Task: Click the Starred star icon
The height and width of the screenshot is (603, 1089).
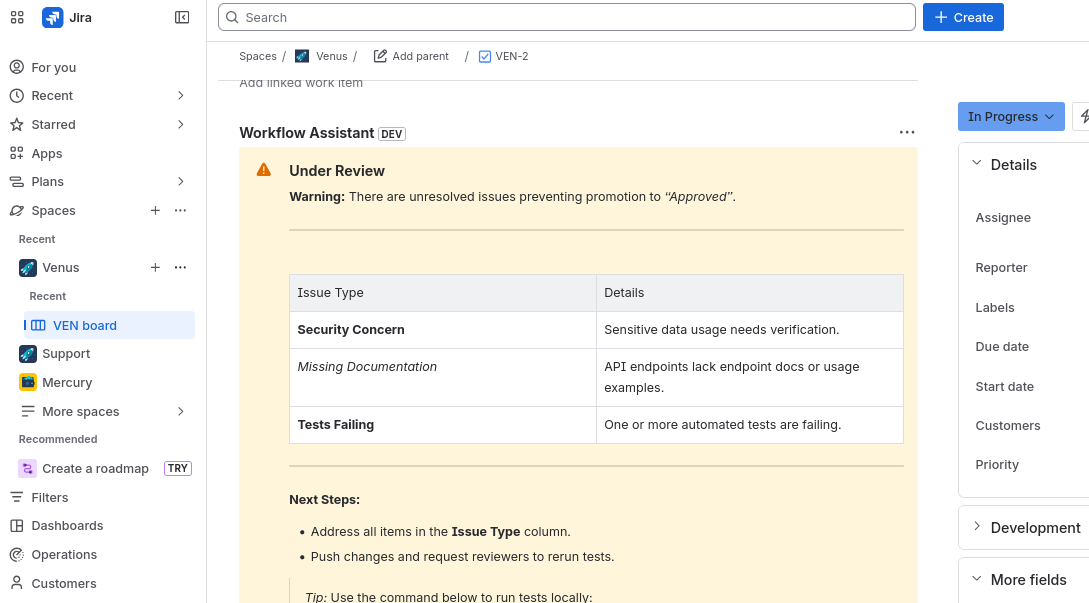Action: coord(17,124)
